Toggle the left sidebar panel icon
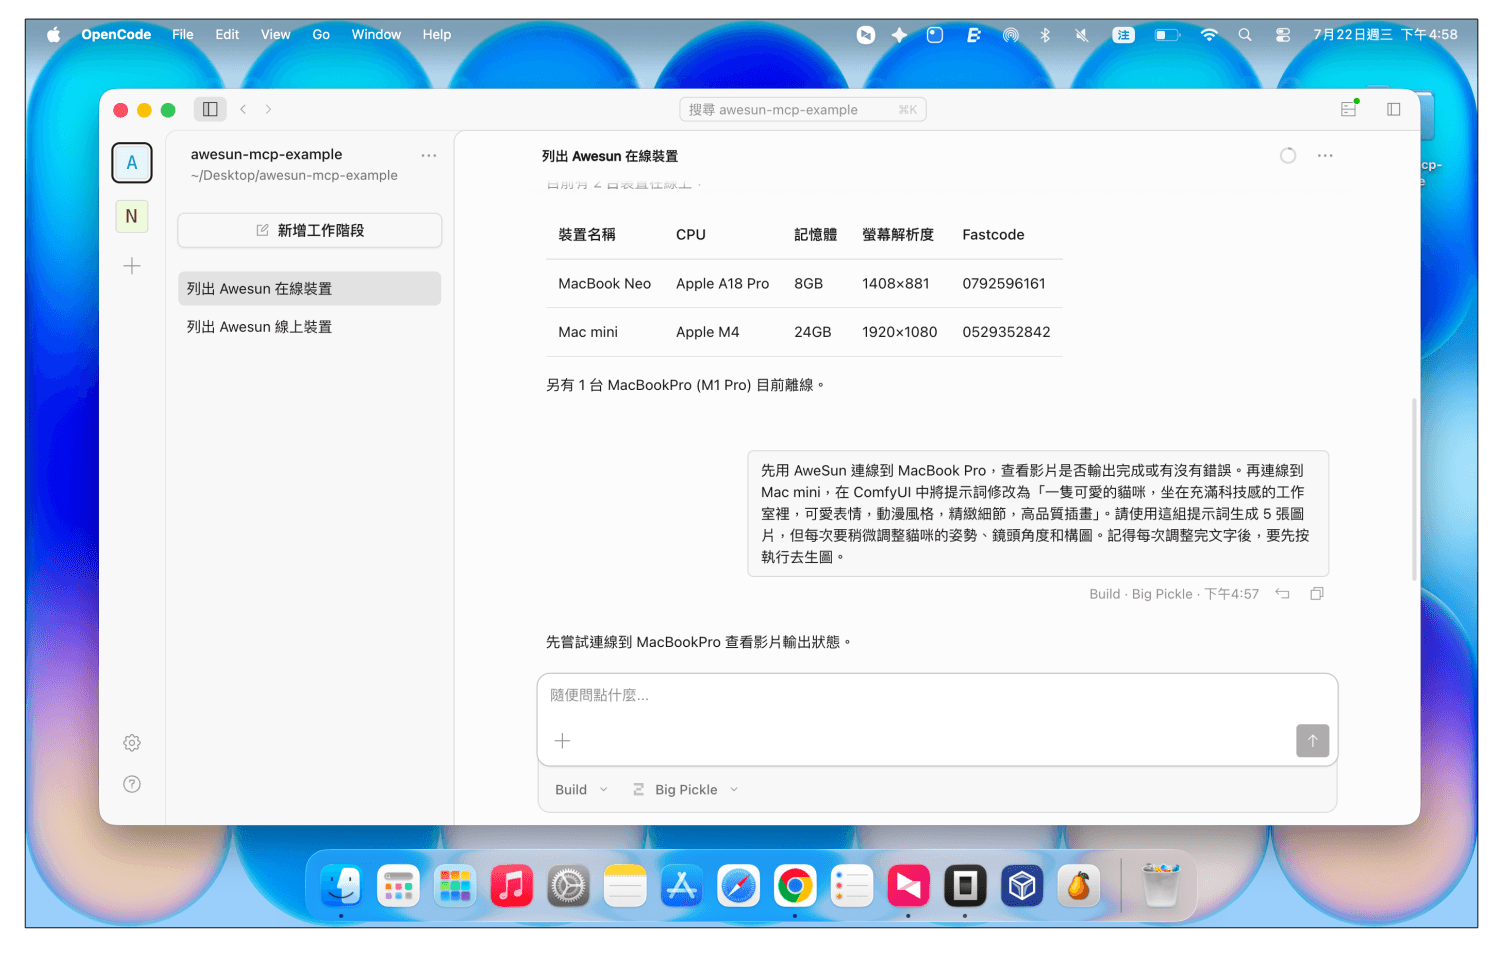The height and width of the screenshot is (953, 1500). (210, 109)
